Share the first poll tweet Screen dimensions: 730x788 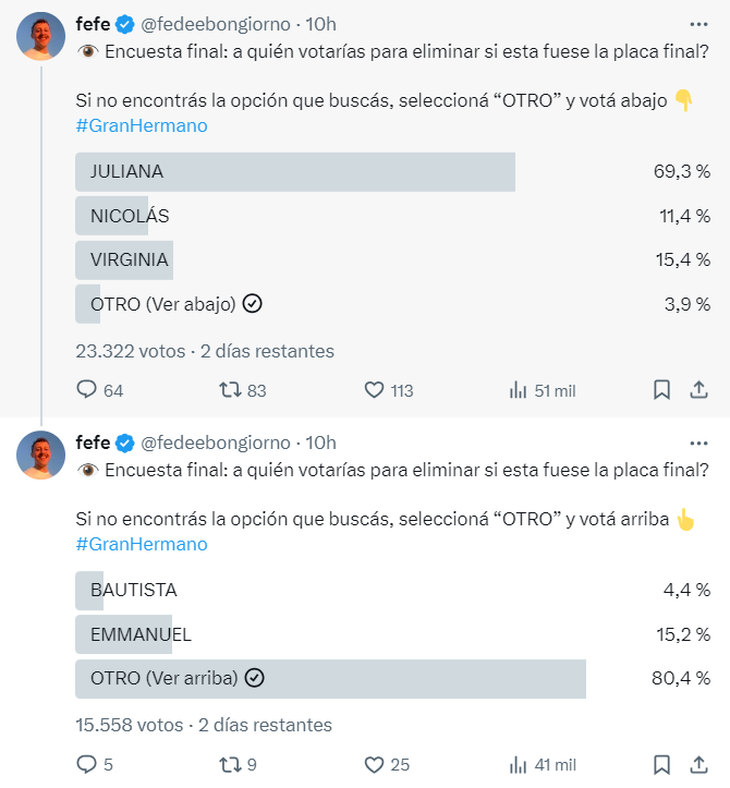(x=699, y=390)
